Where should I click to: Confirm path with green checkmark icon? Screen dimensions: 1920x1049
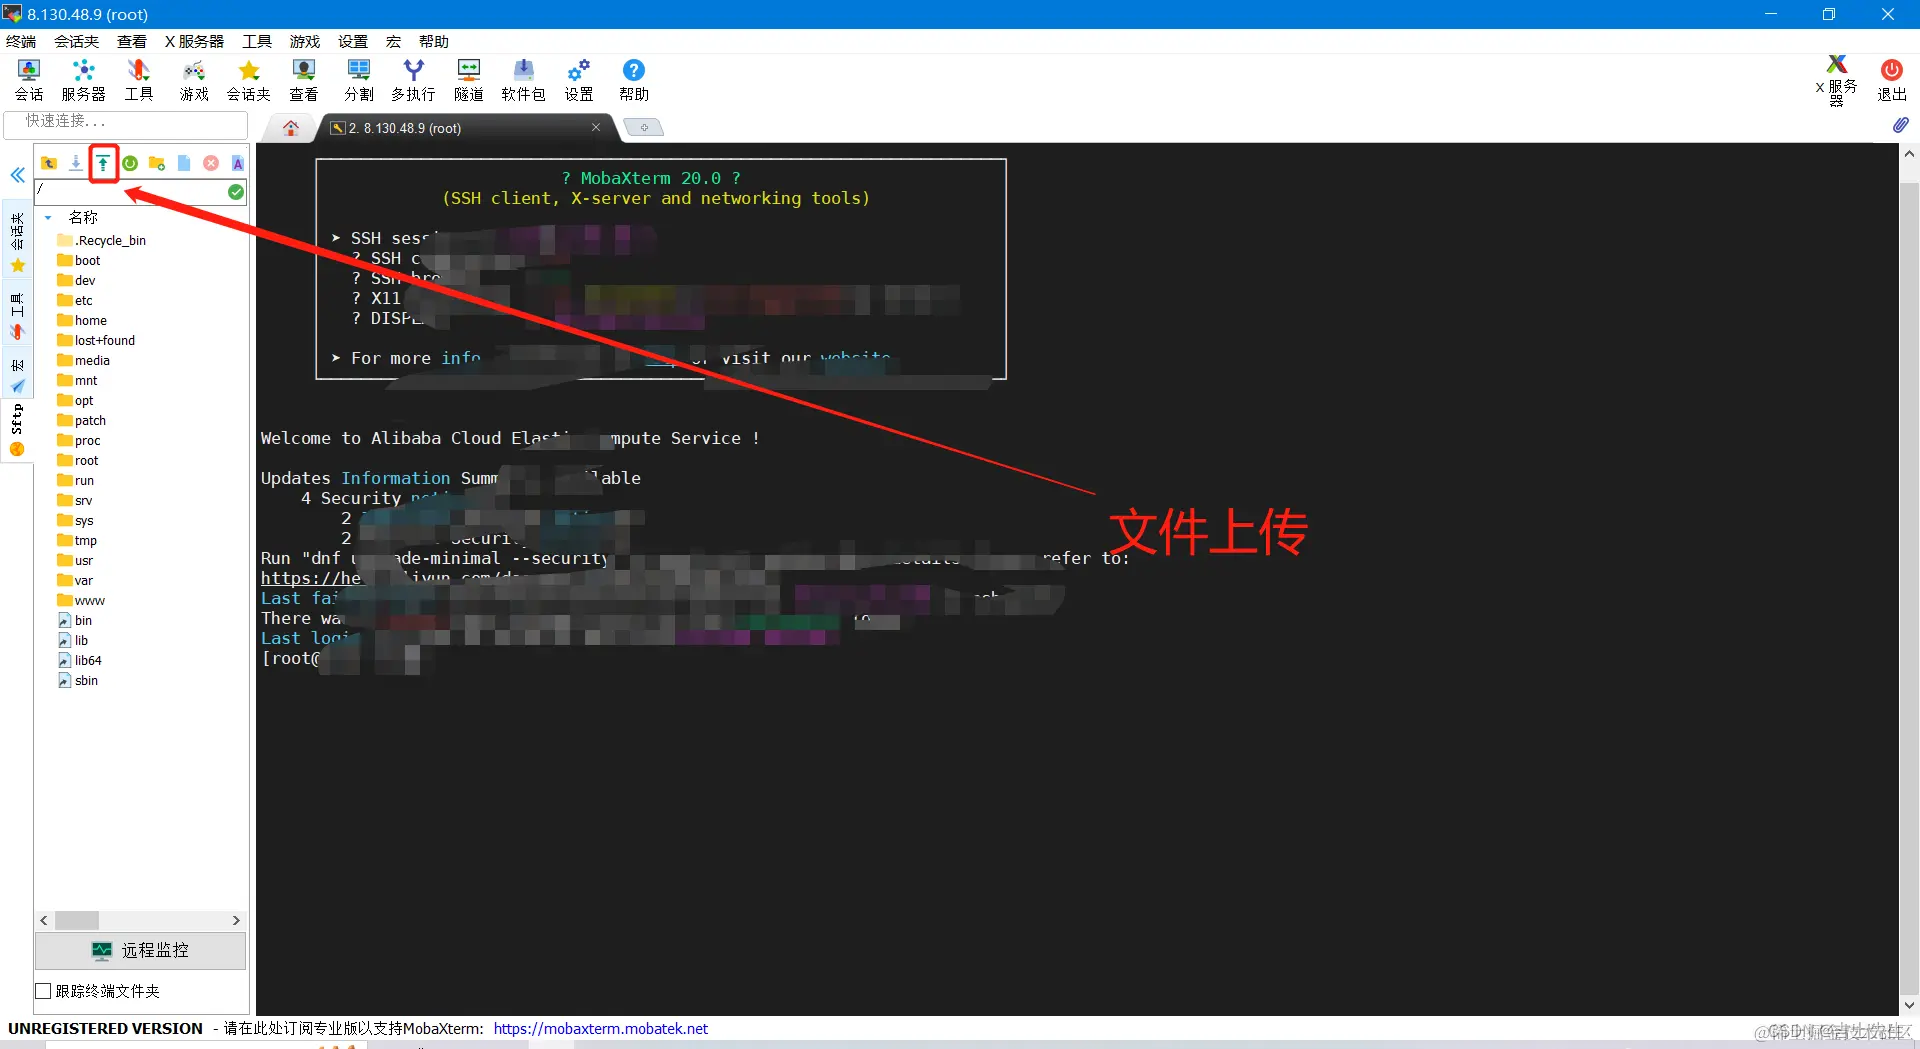click(236, 192)
